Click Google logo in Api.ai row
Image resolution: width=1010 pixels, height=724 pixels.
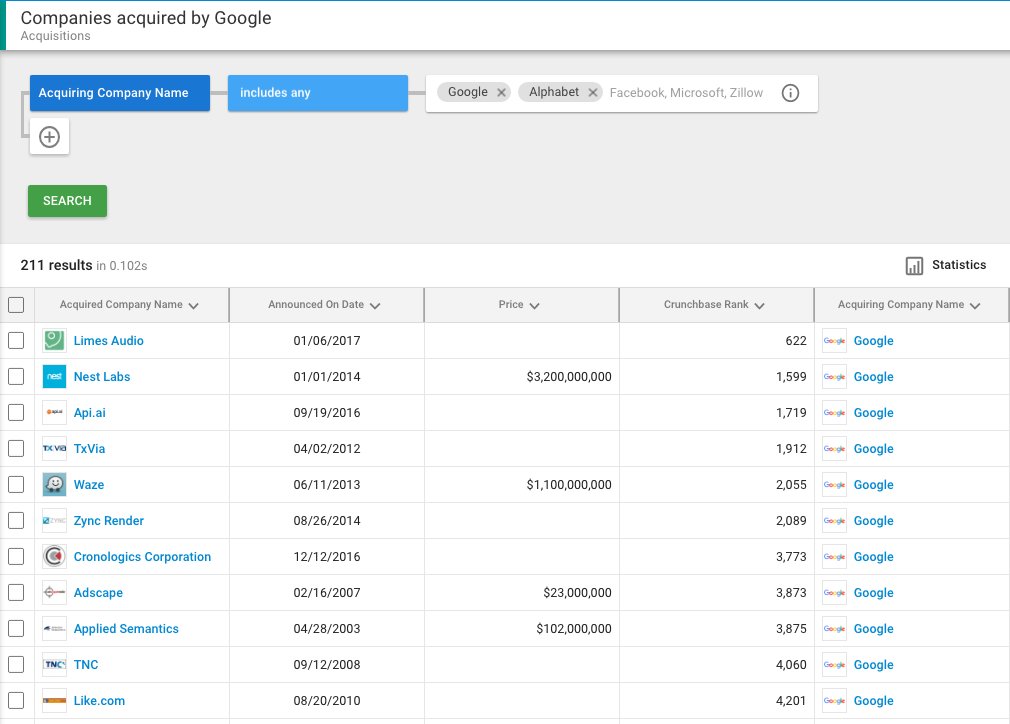point(834,413)
